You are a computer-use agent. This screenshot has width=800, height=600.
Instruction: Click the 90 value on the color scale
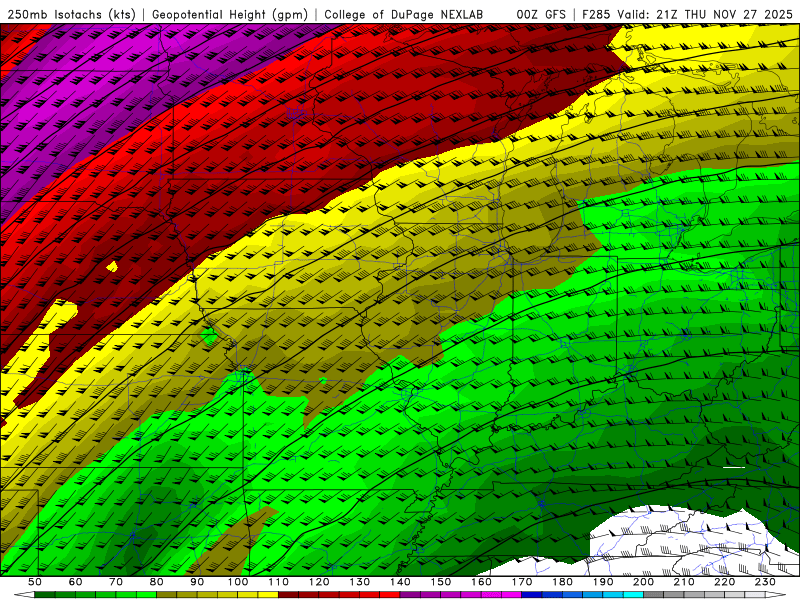pyautogui.click(x=197, y=582)
